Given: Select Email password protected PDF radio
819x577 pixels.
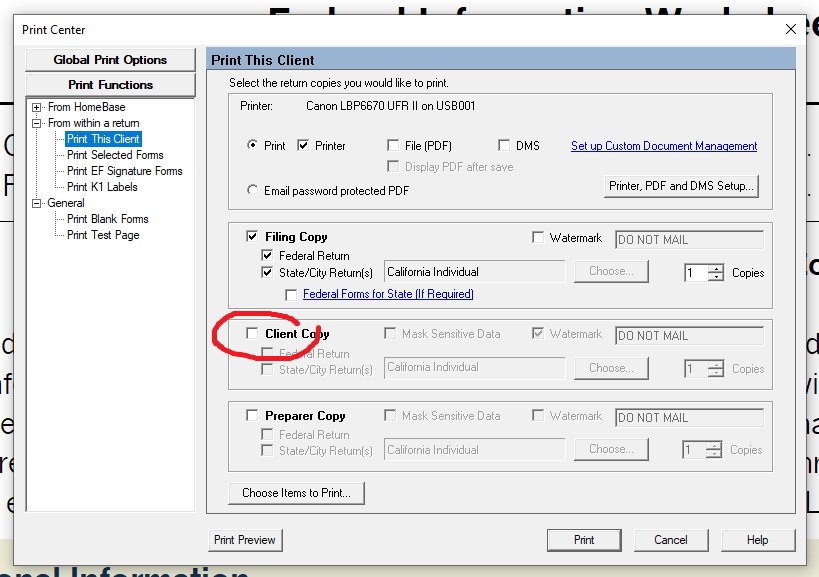Looking at the screenshot, I should (252, 190).
